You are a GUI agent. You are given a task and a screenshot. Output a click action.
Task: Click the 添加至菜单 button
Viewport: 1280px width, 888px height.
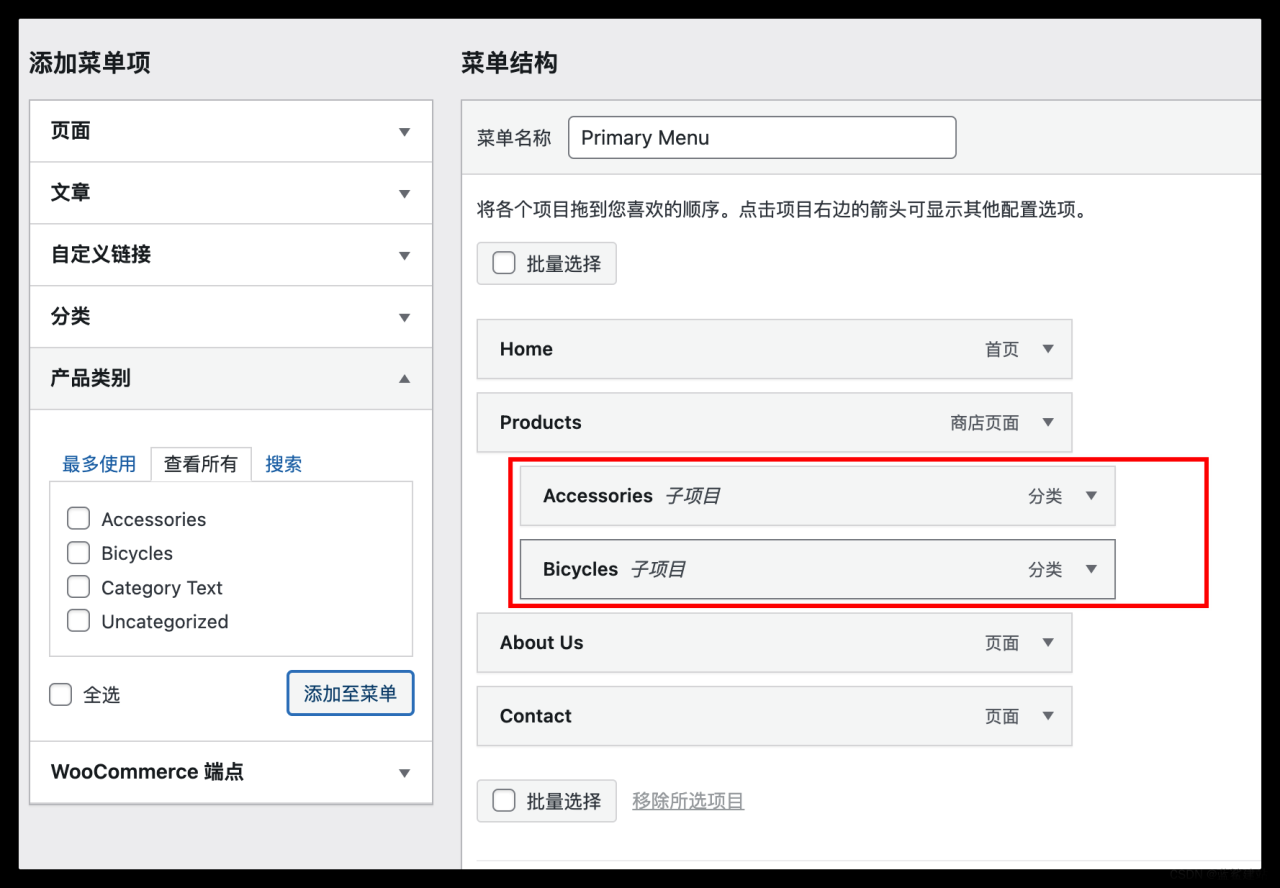pos(350,693)
